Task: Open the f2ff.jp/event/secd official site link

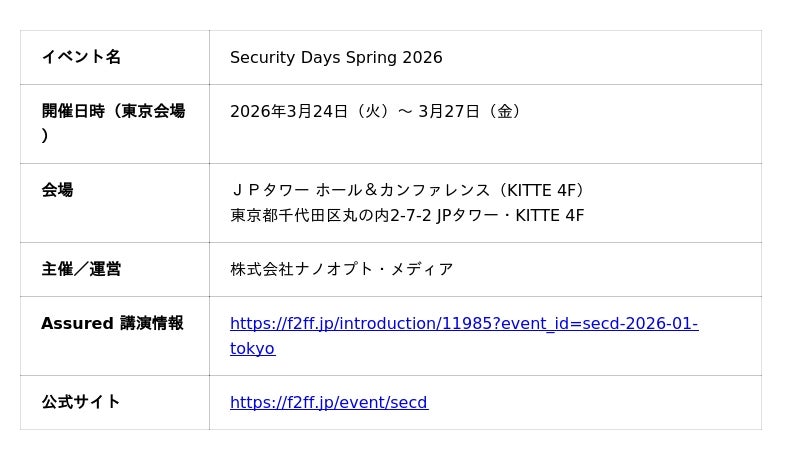Action: pyautogui.click(x=328, y=403)
